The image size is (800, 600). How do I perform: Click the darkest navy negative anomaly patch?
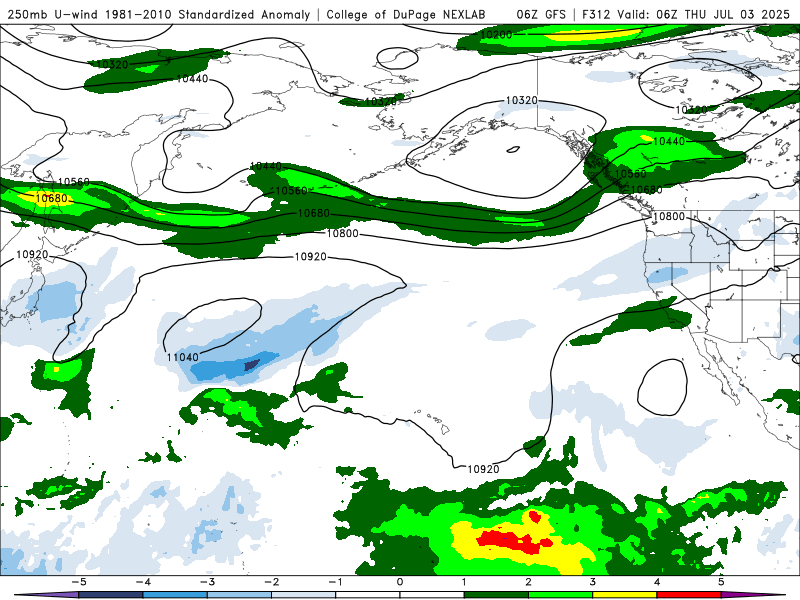click(252, 365)
